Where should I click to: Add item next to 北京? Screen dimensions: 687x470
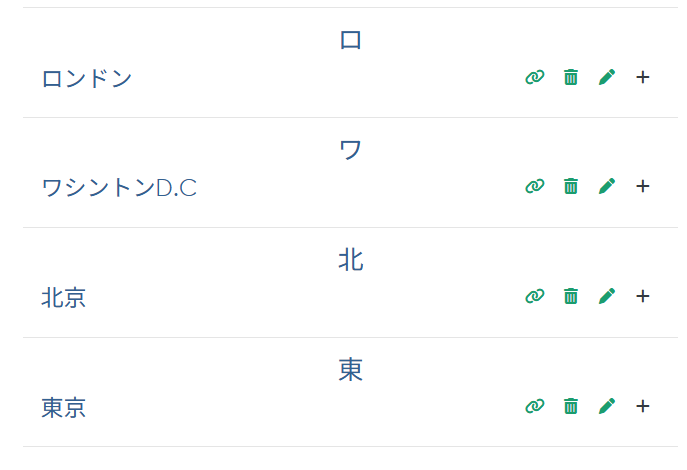pos(643,296)
